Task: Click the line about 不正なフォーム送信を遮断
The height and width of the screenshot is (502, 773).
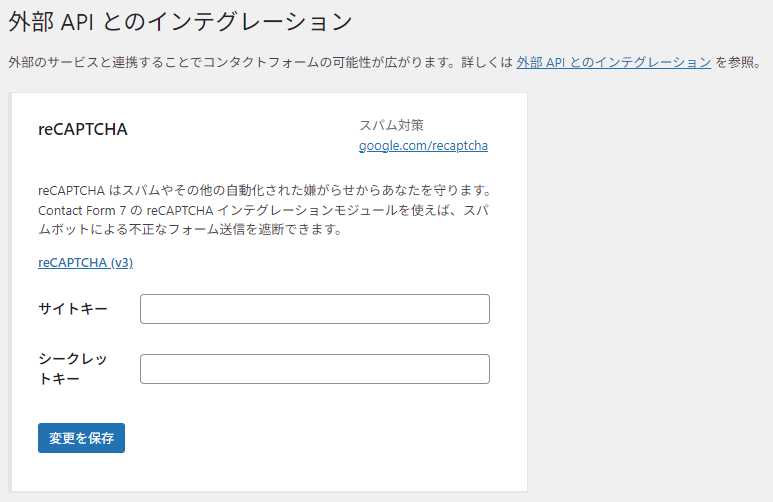Action: (190, 229)
